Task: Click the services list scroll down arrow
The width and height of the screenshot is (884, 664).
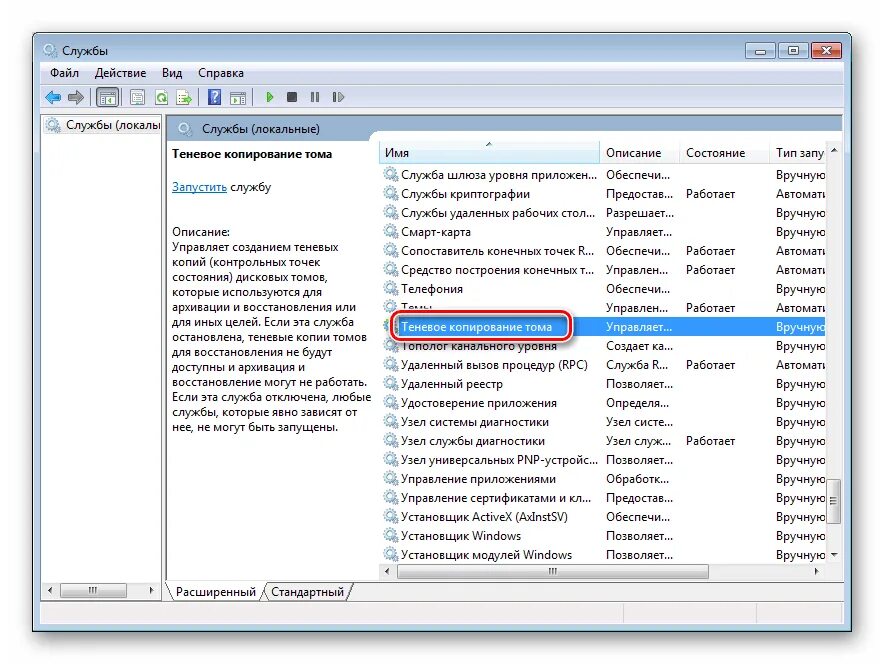Action: point(834,555)
